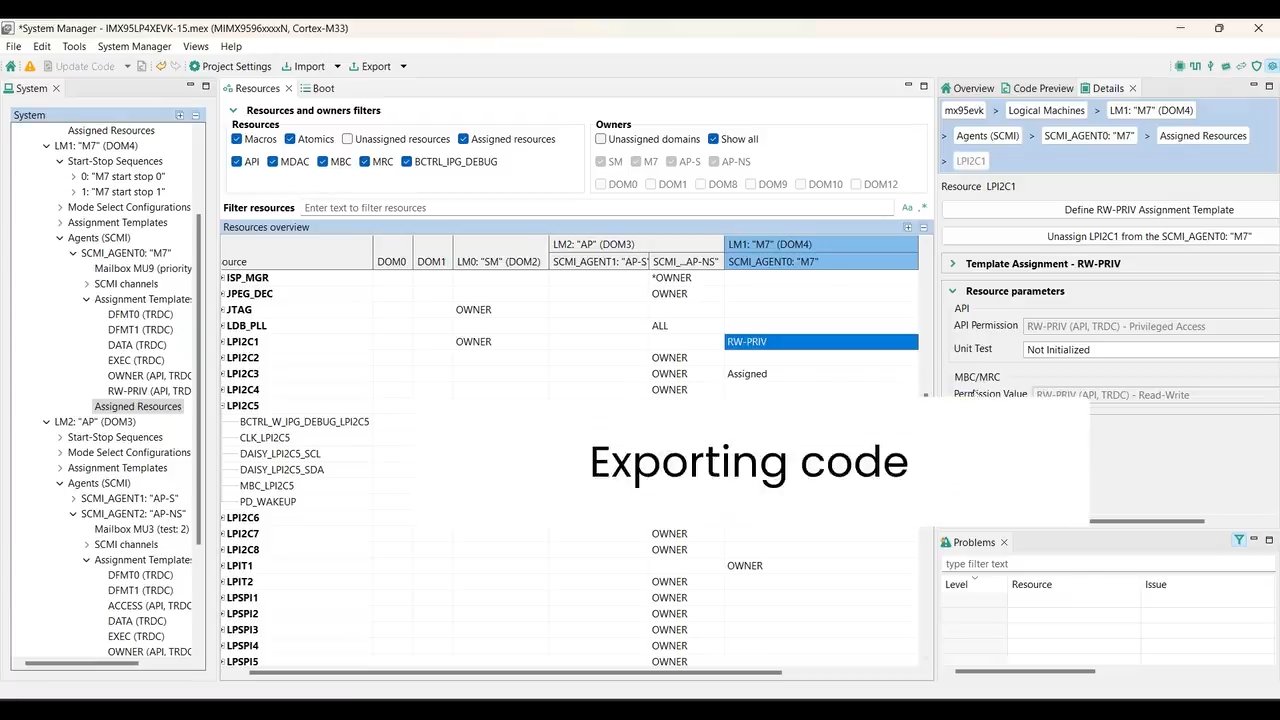The image size is (1280, 720).
Task: Click the Export toolbar button
Action: click(369, 66)
